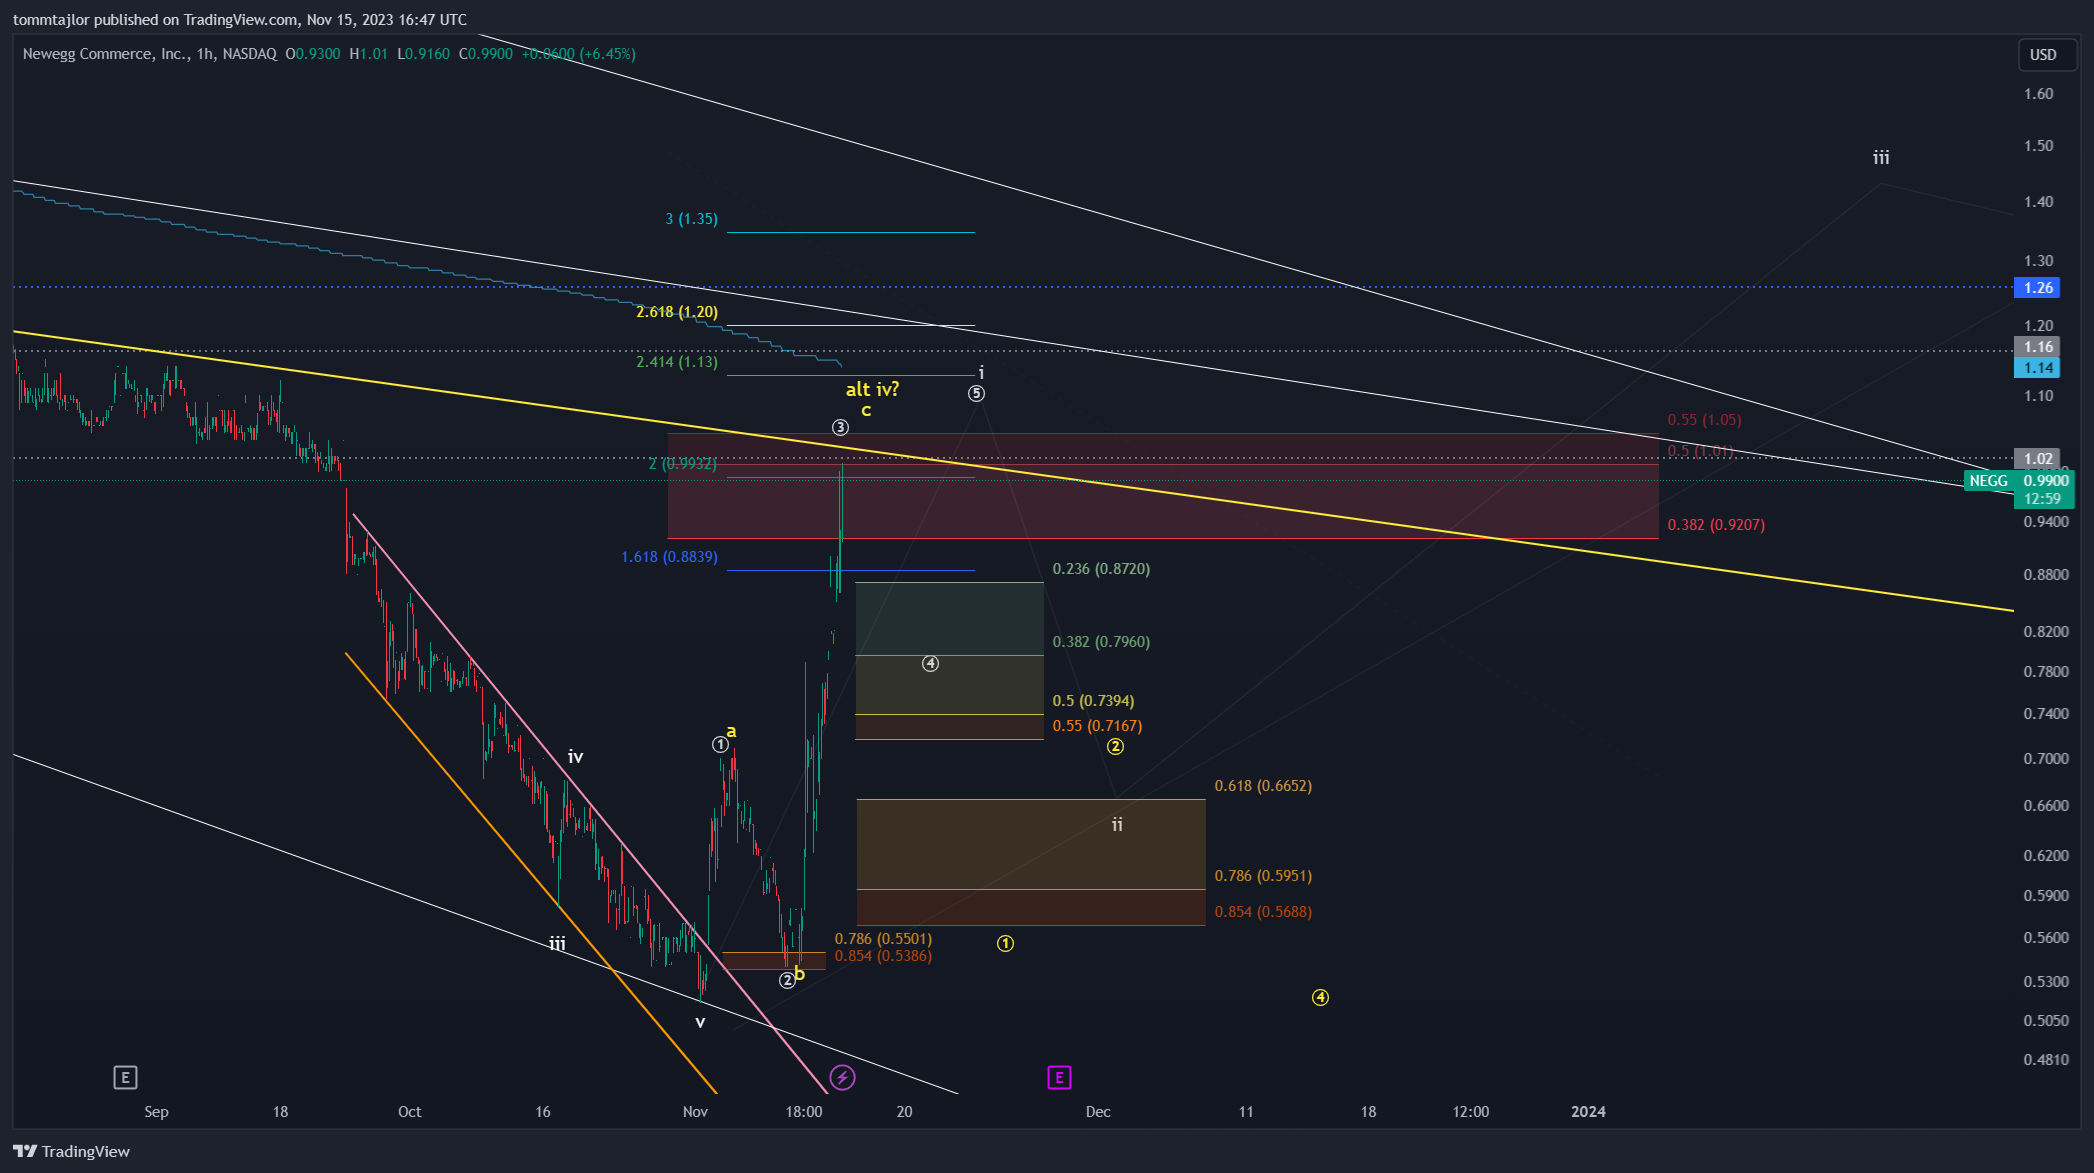Click the '3 (1.35)' Fibonacci extension label

pyautogui.click(x=692, y=219)
